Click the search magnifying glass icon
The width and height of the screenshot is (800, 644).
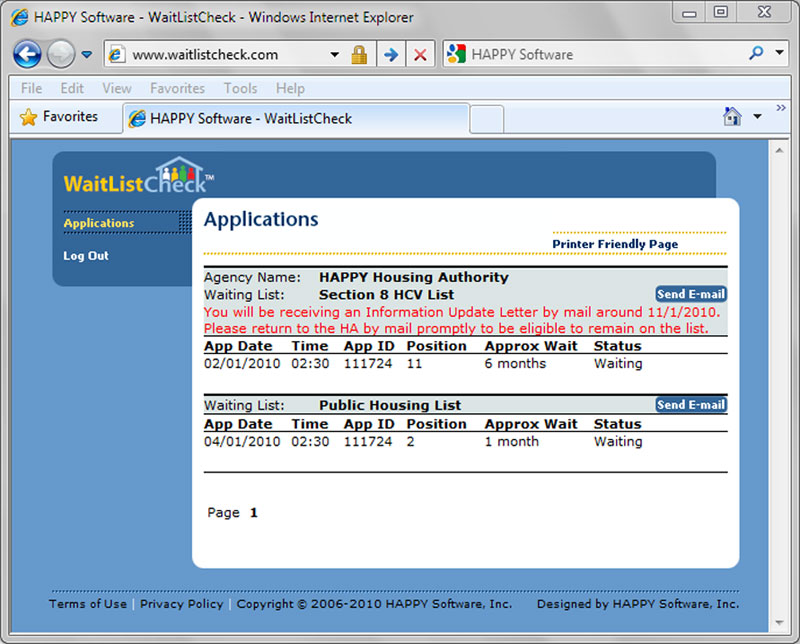coord(754,54)
